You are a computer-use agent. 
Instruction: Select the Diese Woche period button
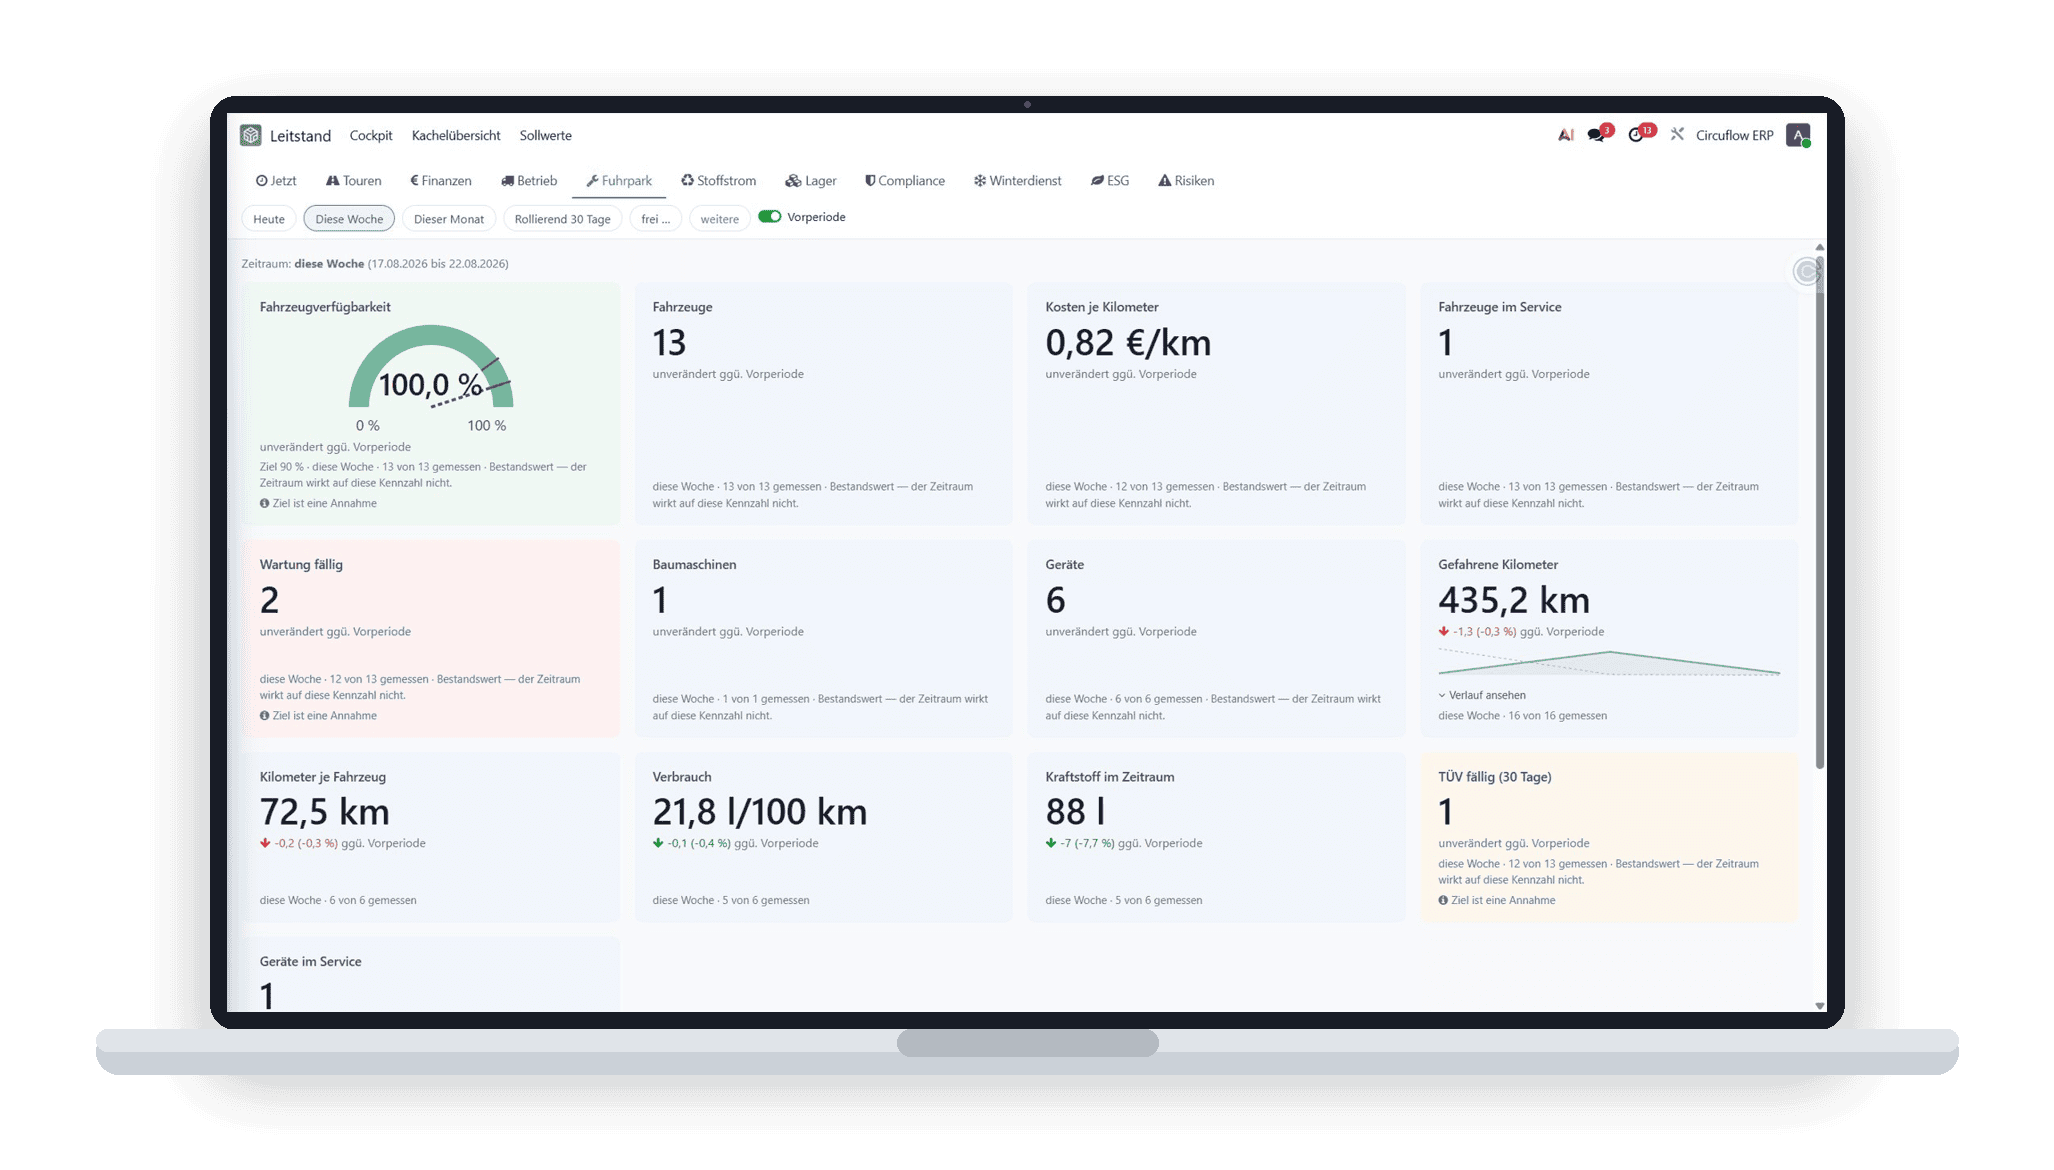(x=349, y=219)
